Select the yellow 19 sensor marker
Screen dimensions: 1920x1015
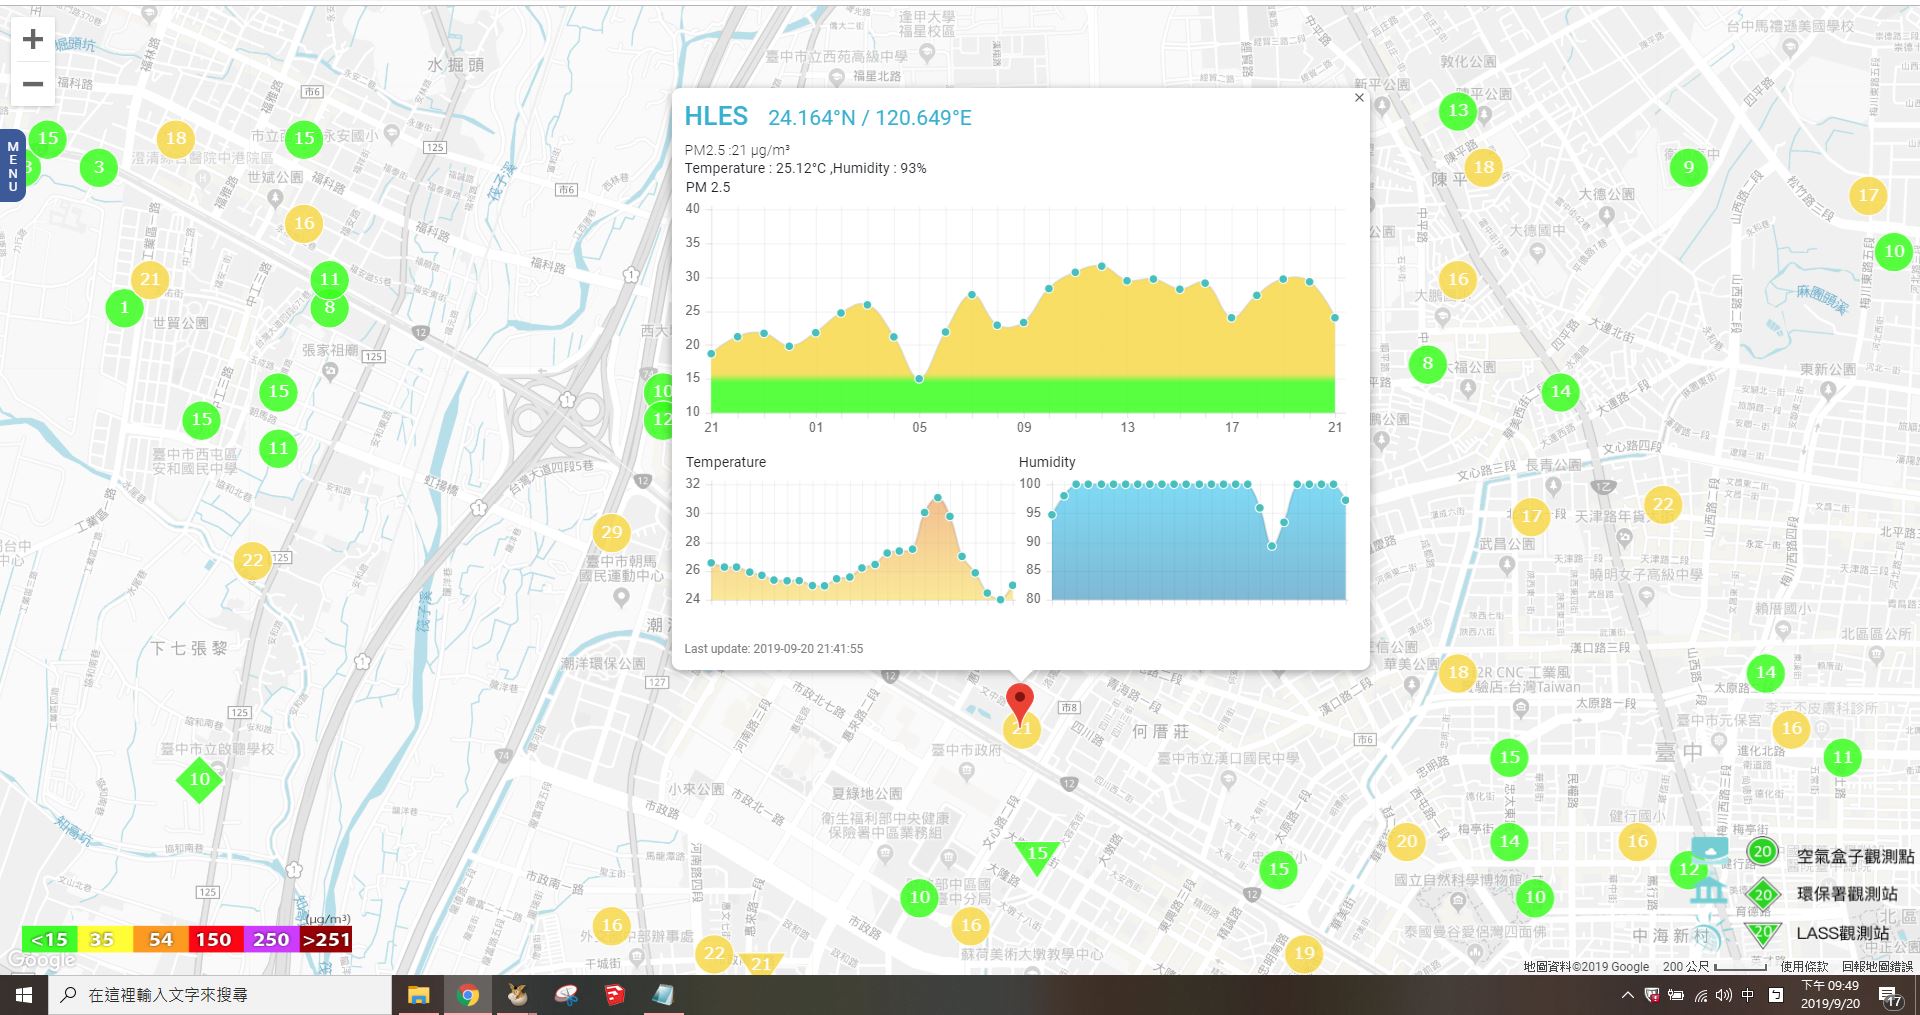tap(1304, 952)
